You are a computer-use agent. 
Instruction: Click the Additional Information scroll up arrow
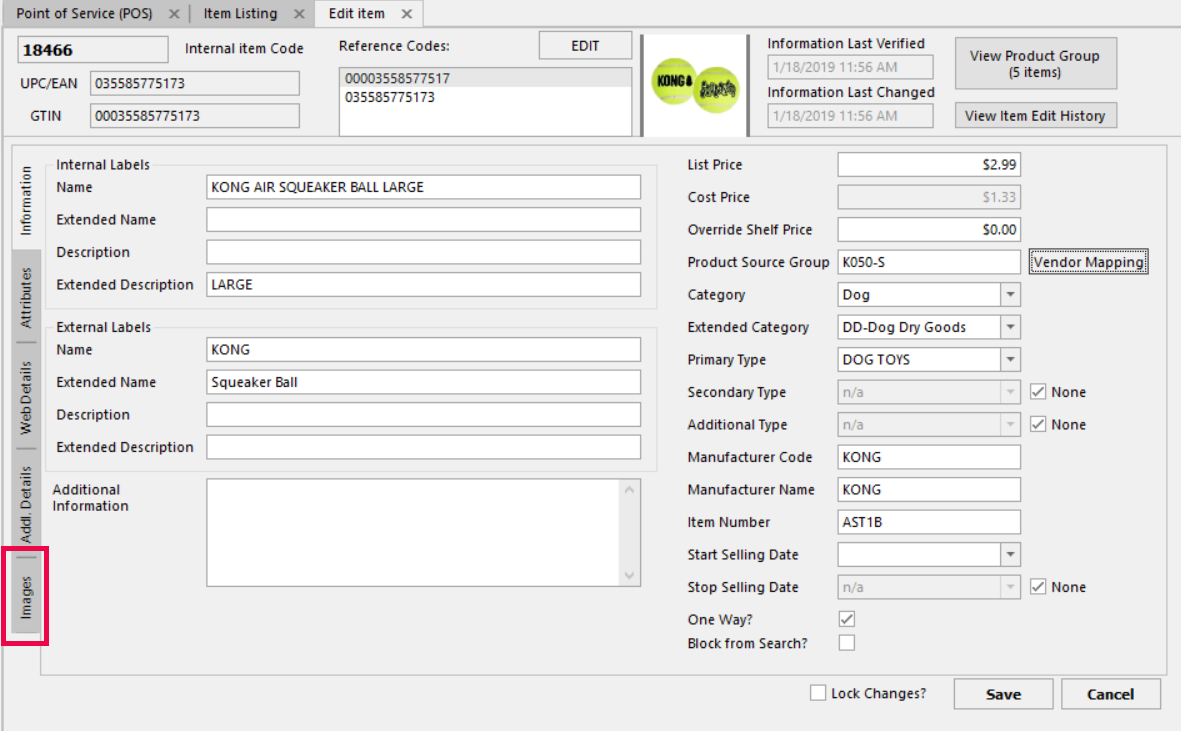point(630,490)
